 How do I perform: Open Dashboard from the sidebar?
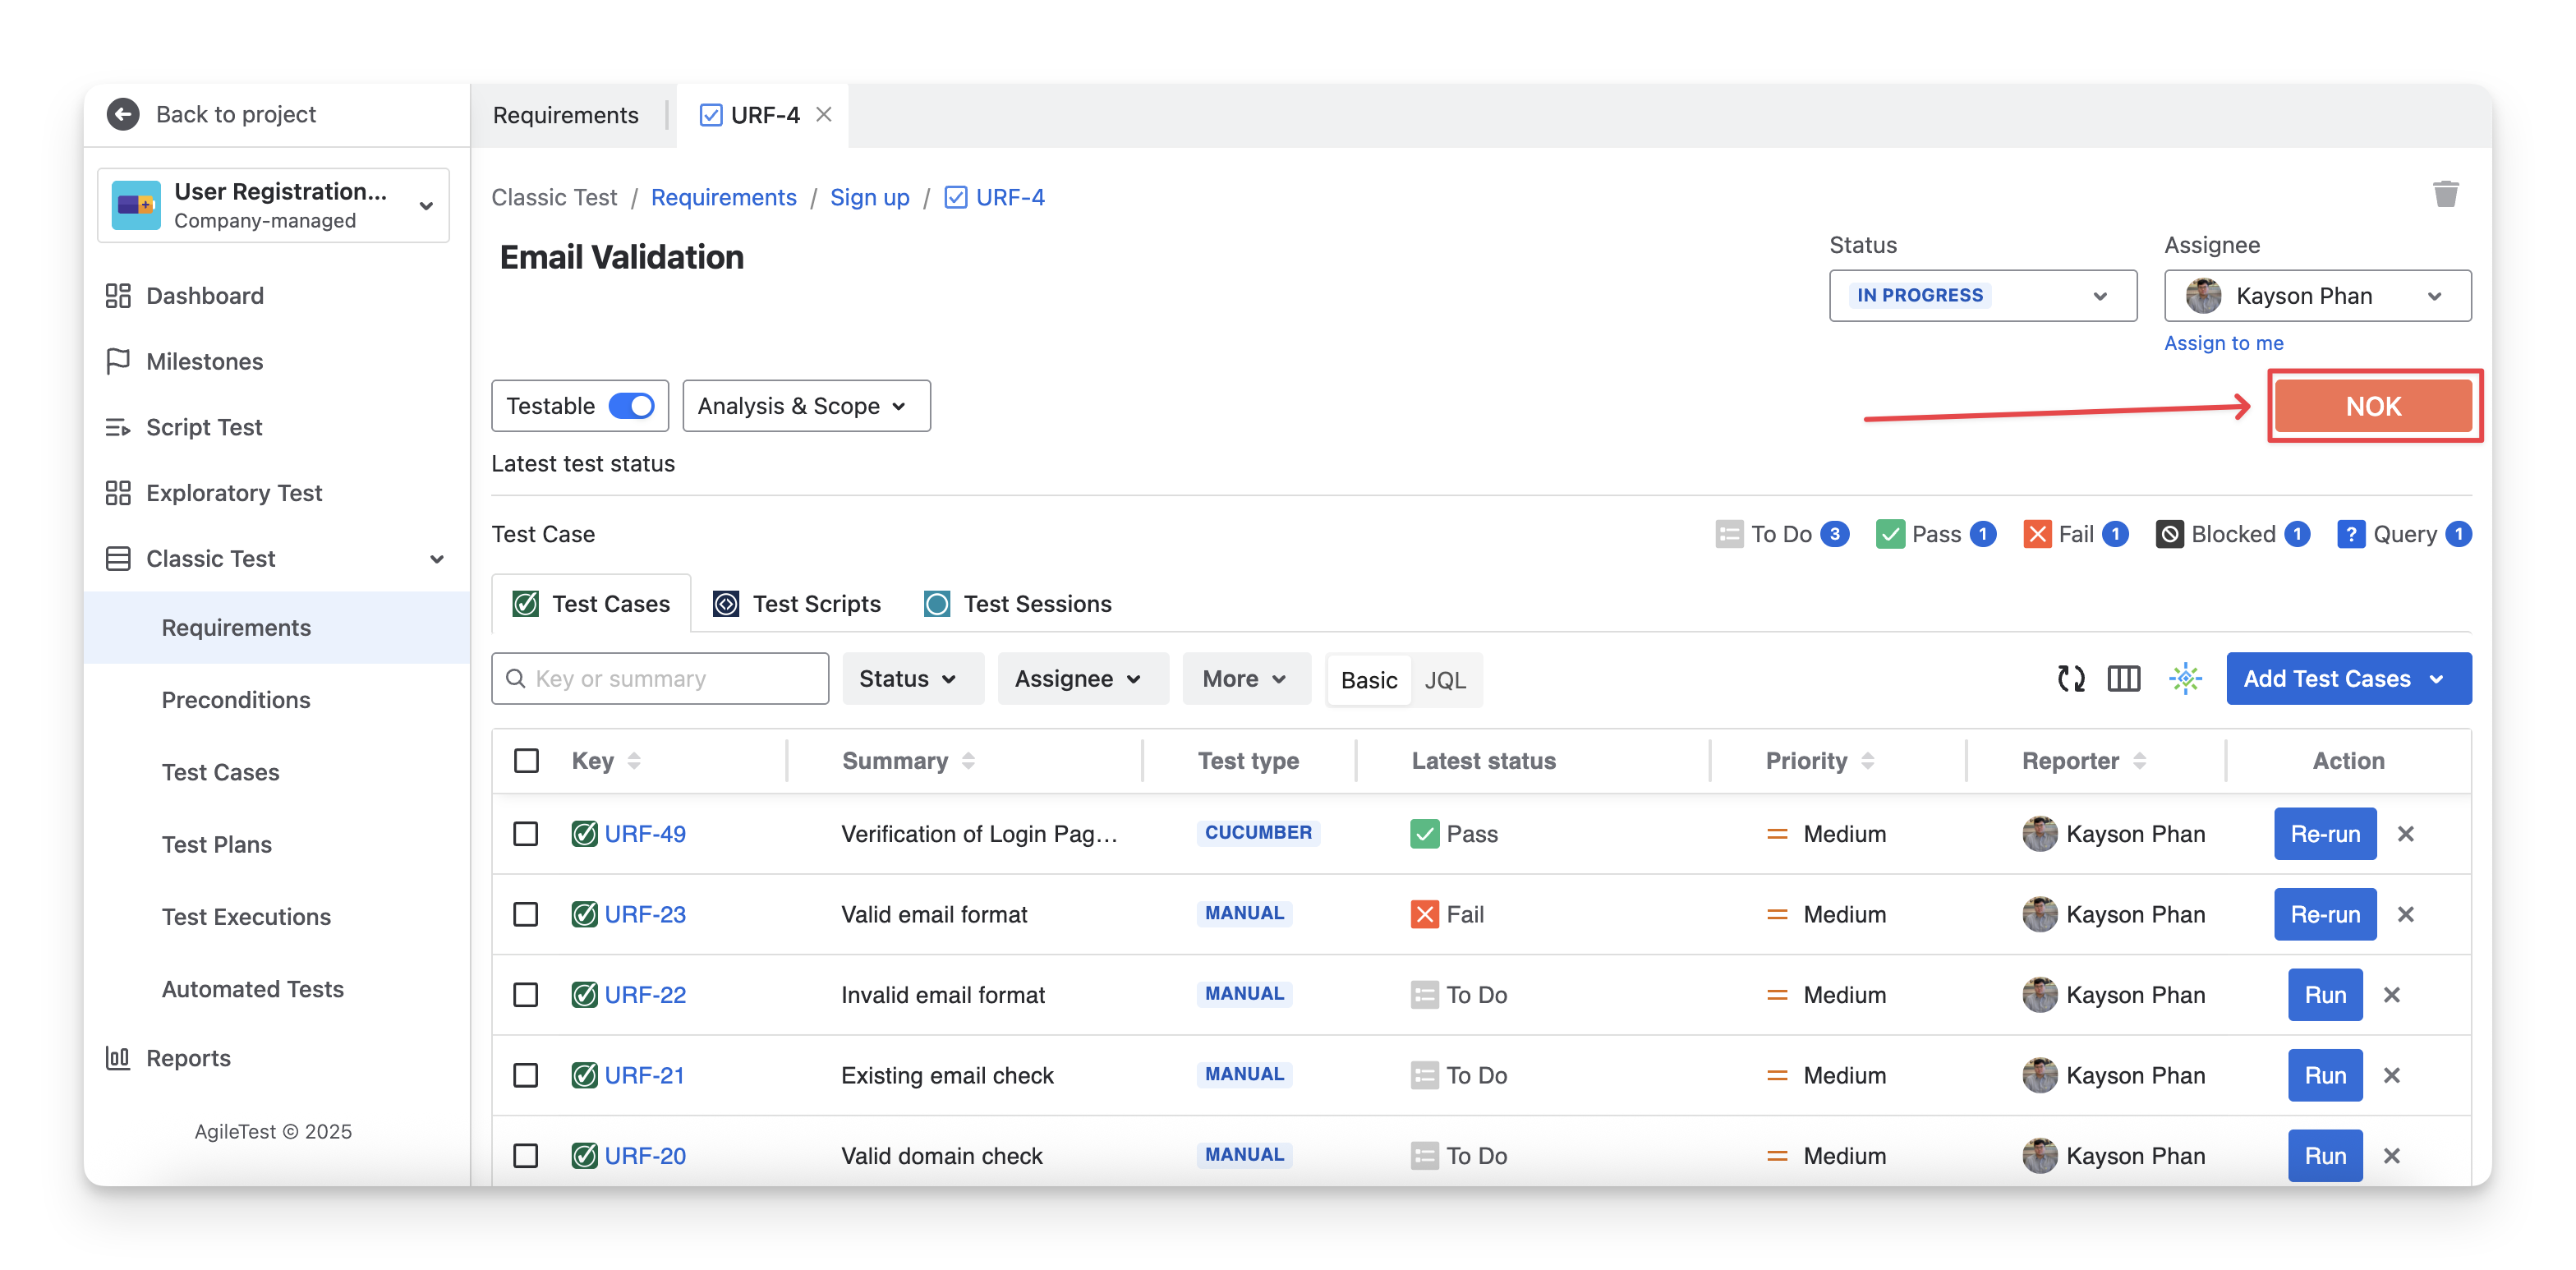[205, 296]
